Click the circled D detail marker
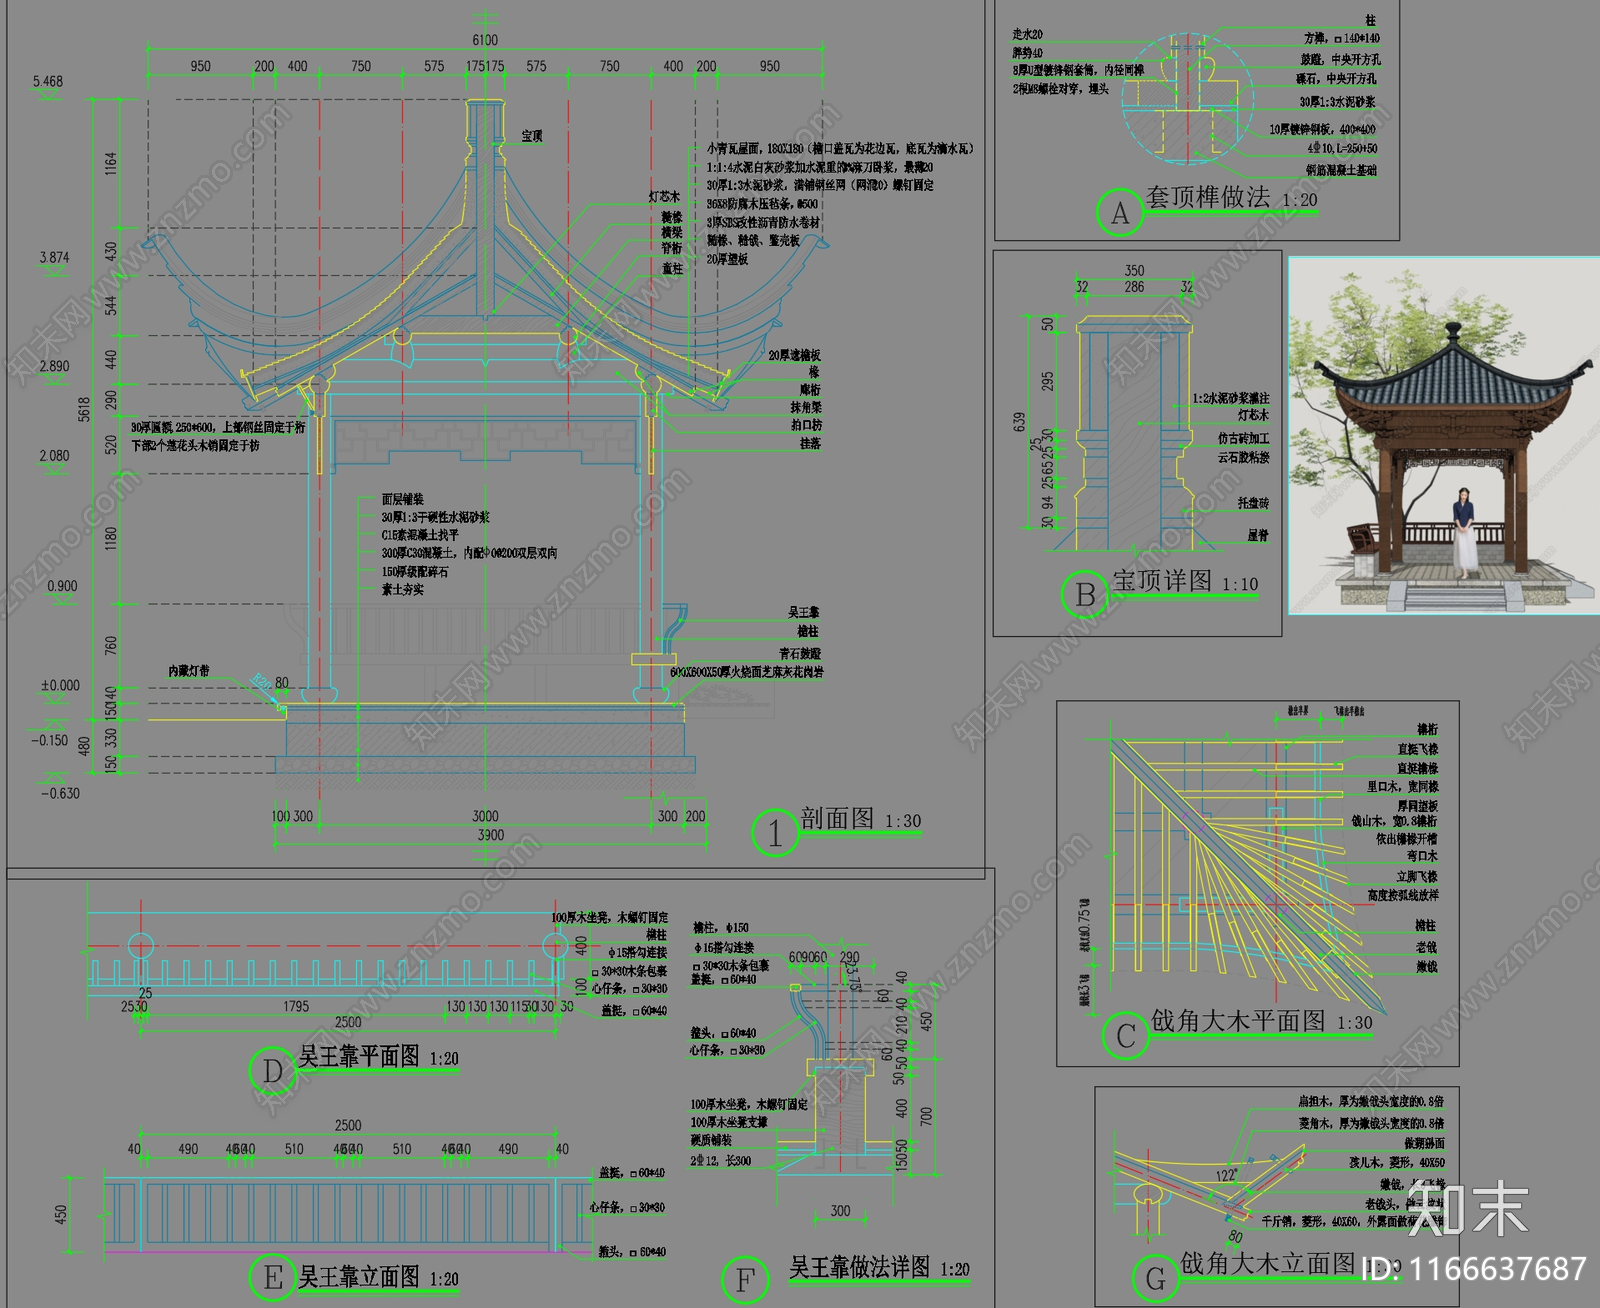Image resolution: width=1600 pixels, height=1308 pixels. click(272, 1071)
